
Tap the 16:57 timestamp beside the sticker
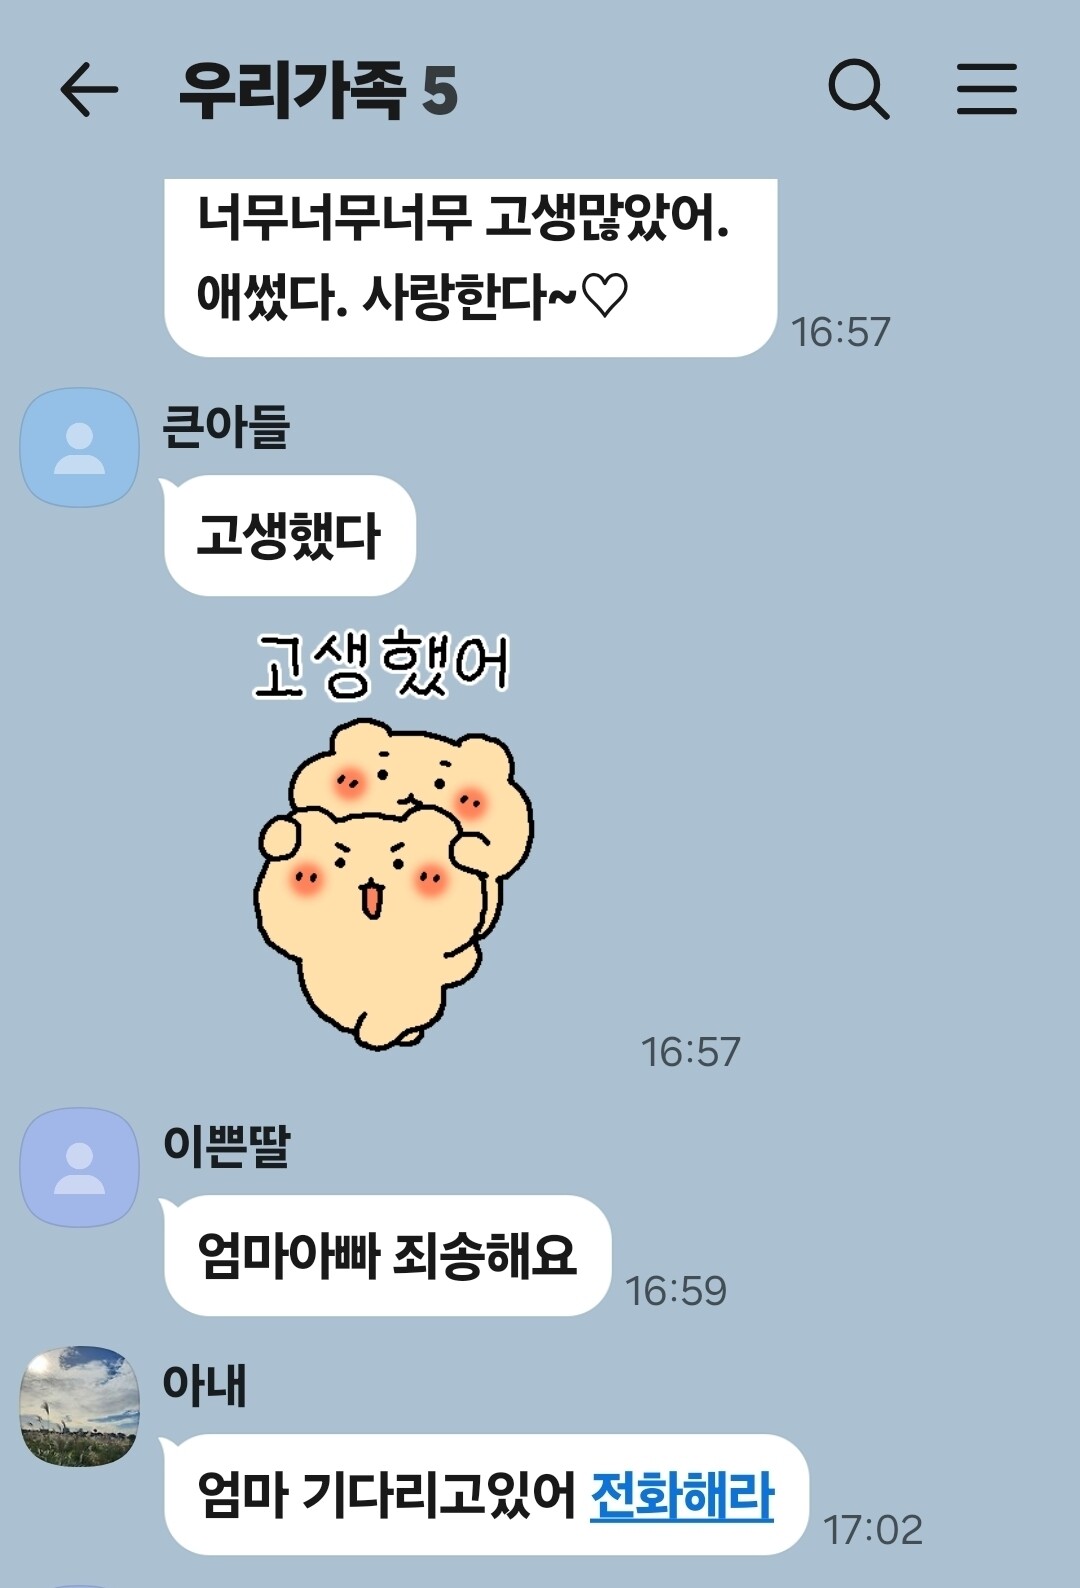tap(691, 1052)
